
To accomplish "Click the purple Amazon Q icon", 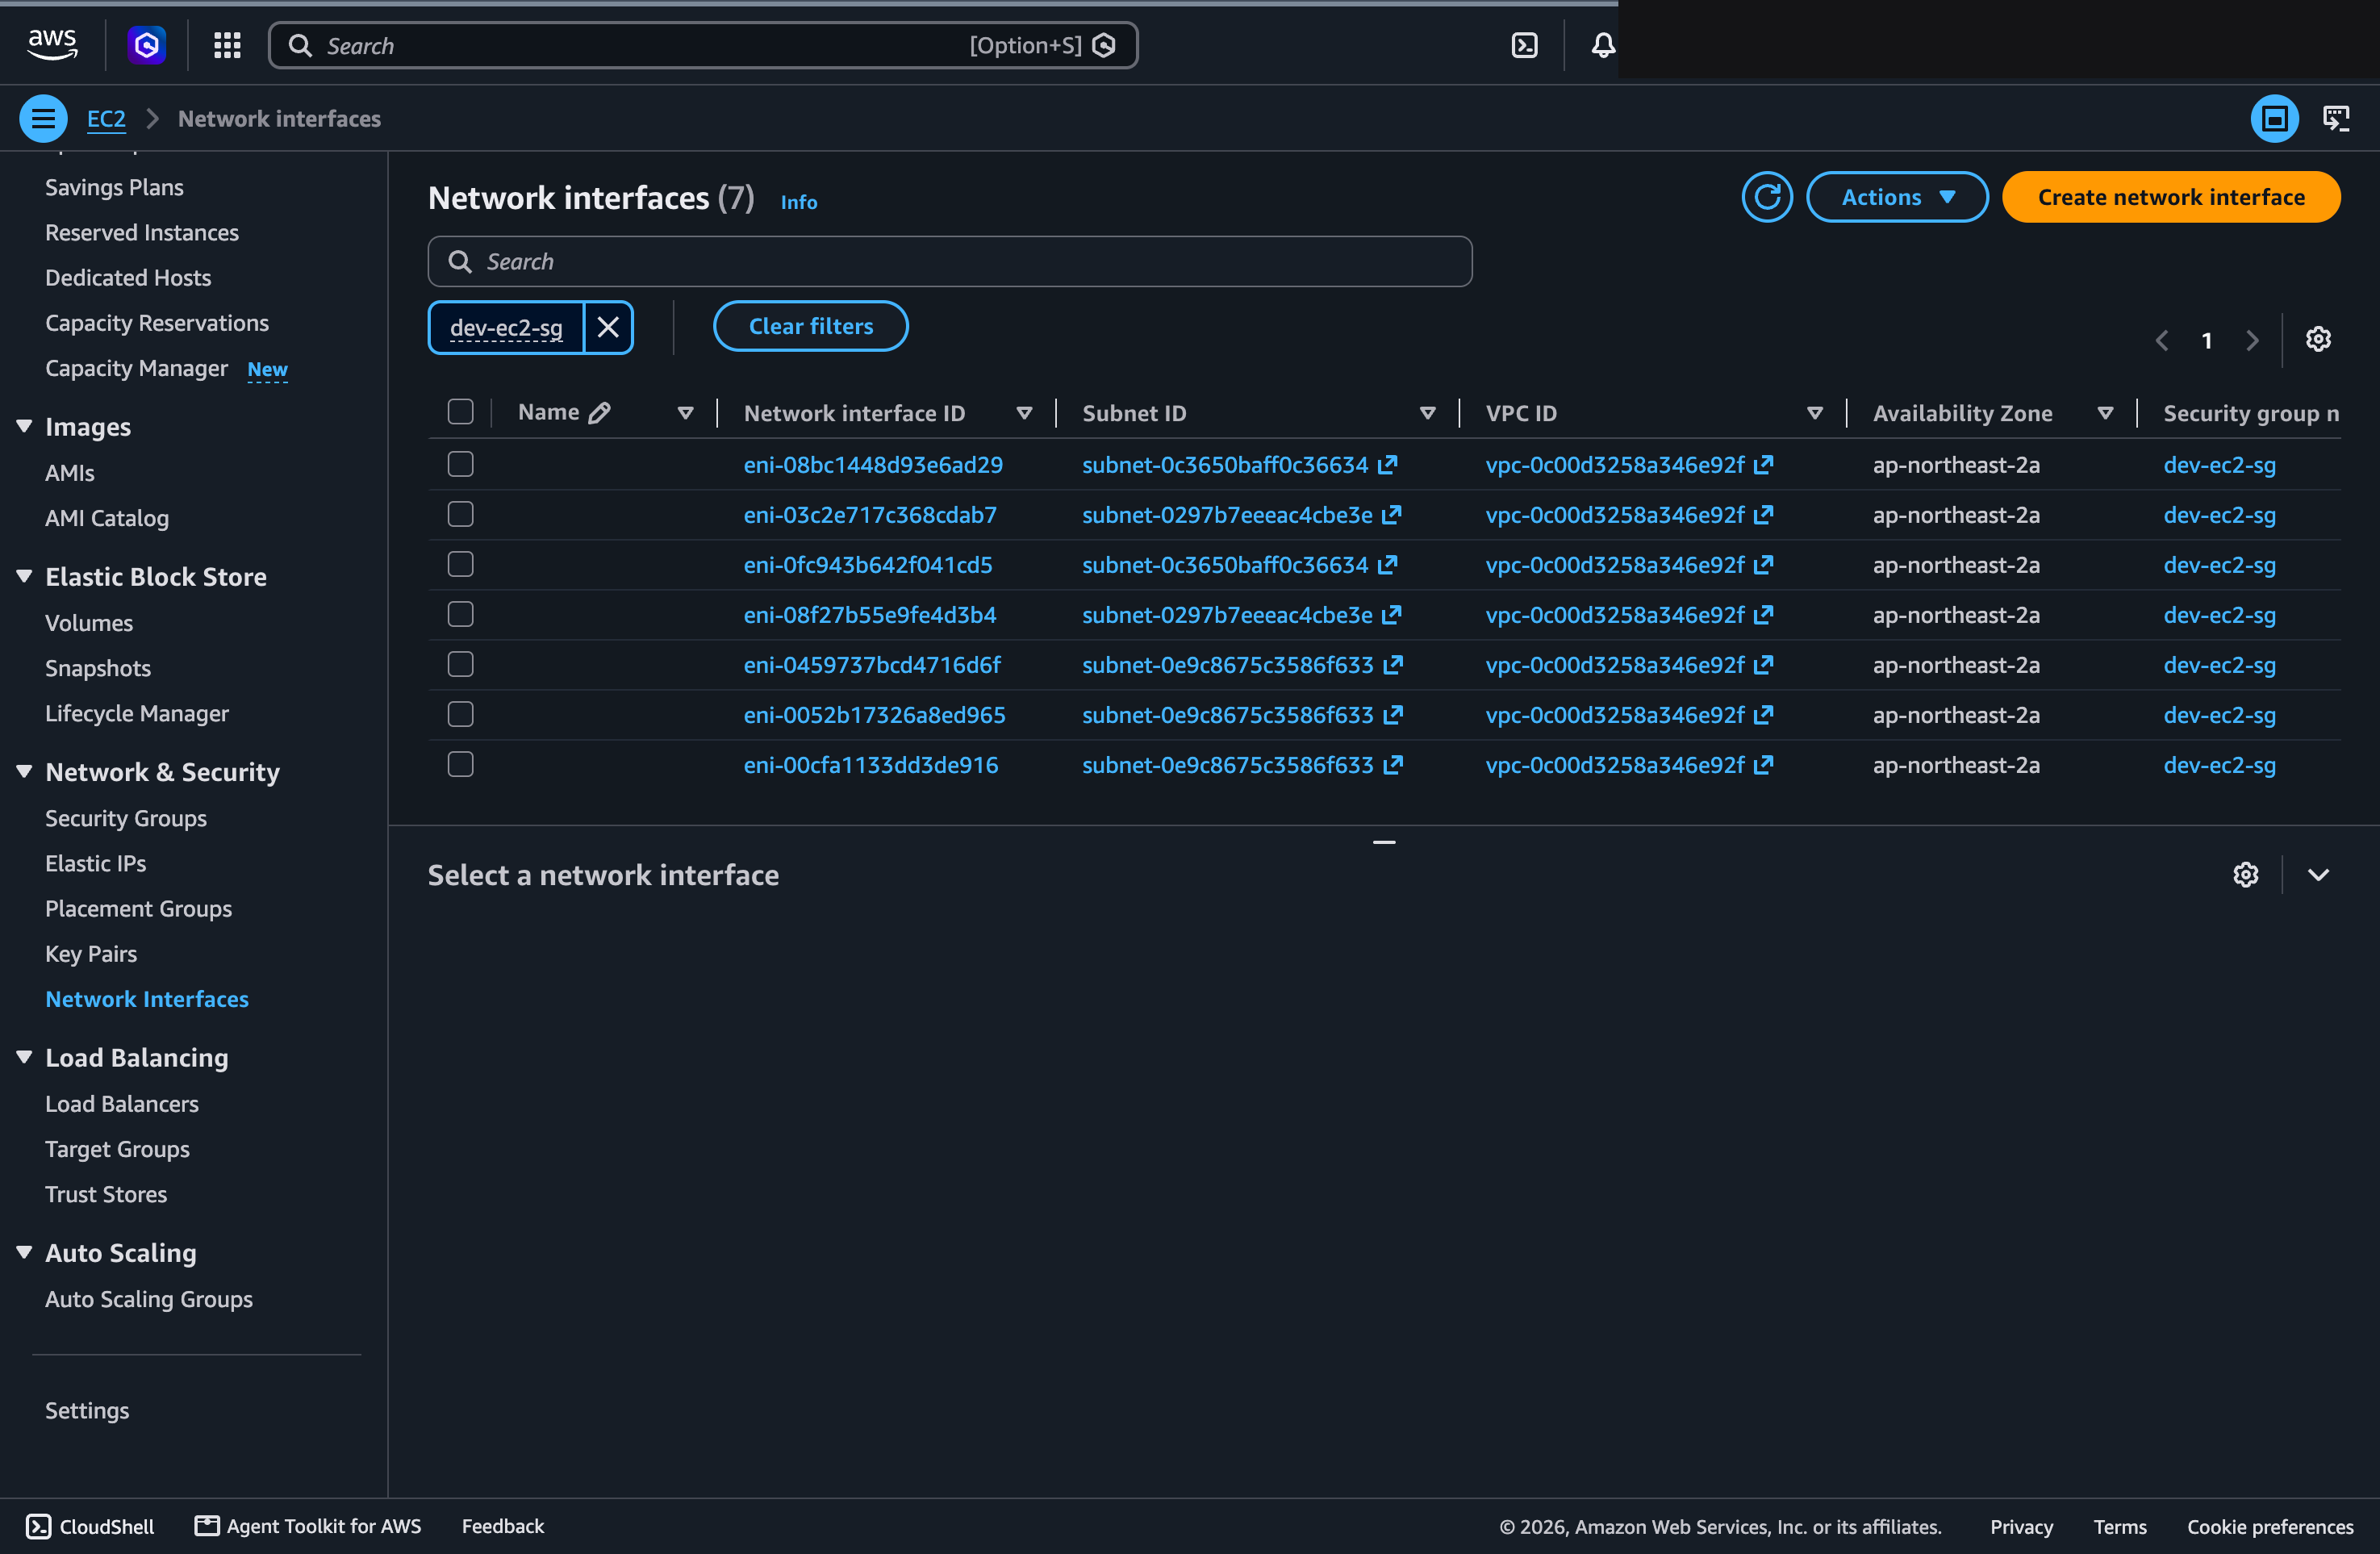I will point(147,45).
